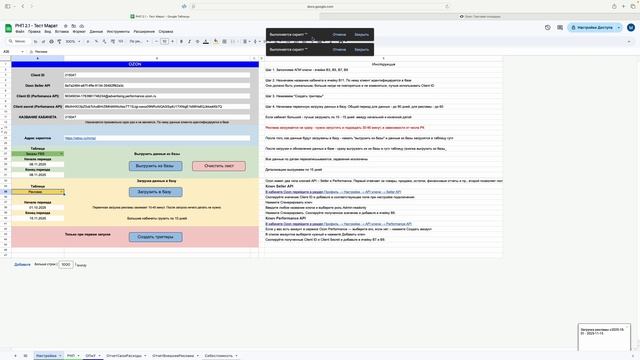Screen dimensions: 640x360
Task: Open vertical align dropdown
Action: [256, 41]
